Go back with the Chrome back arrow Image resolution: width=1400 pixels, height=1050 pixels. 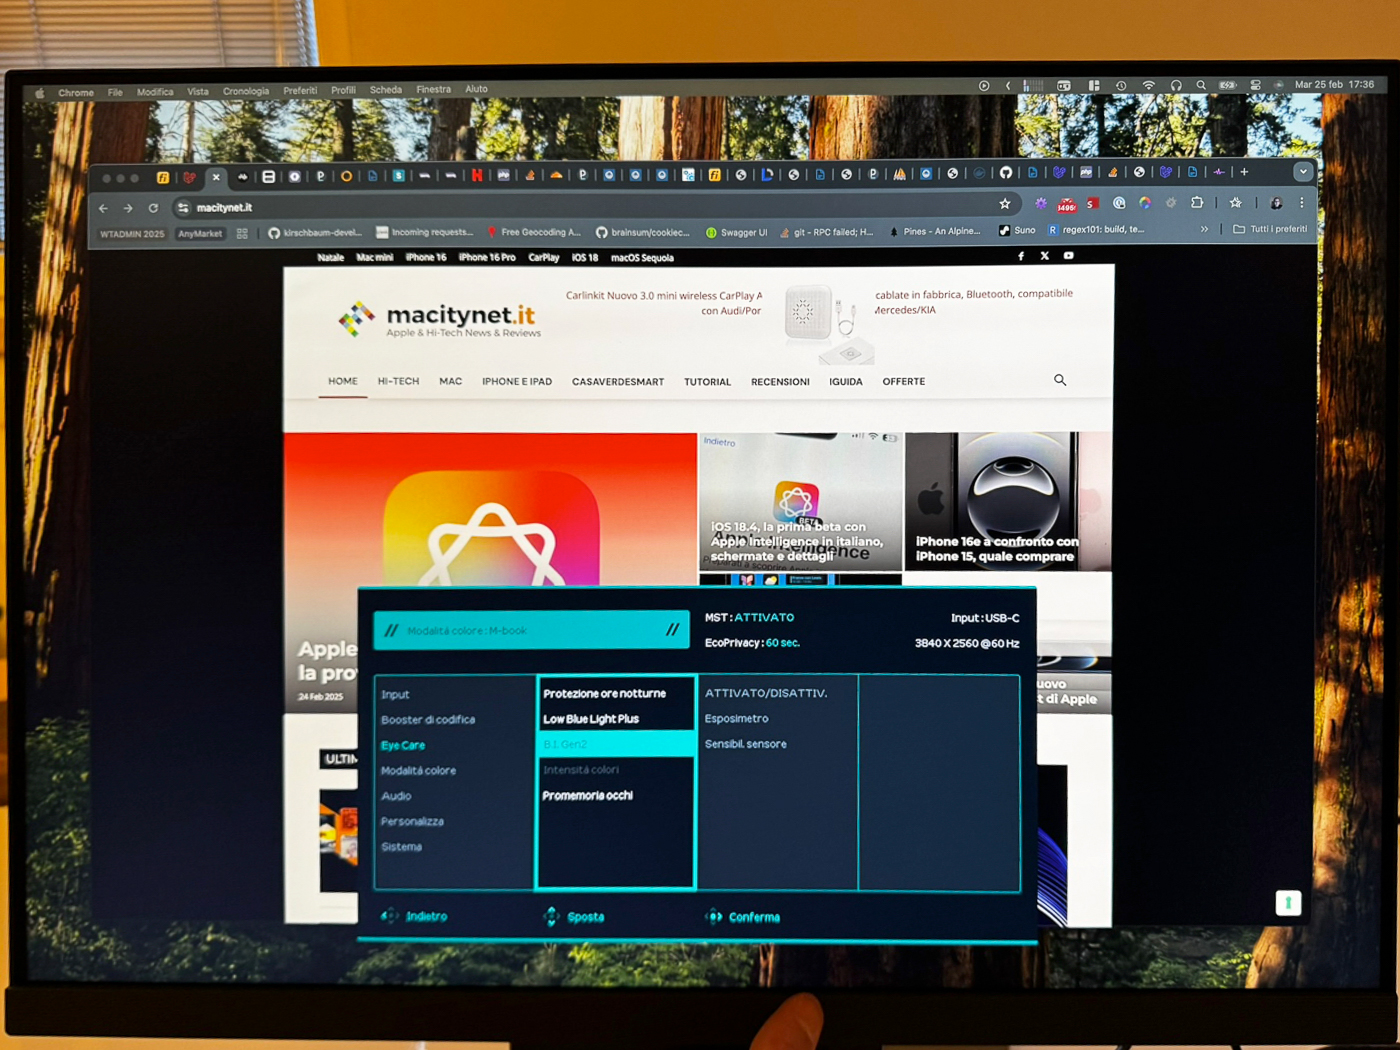103,208
